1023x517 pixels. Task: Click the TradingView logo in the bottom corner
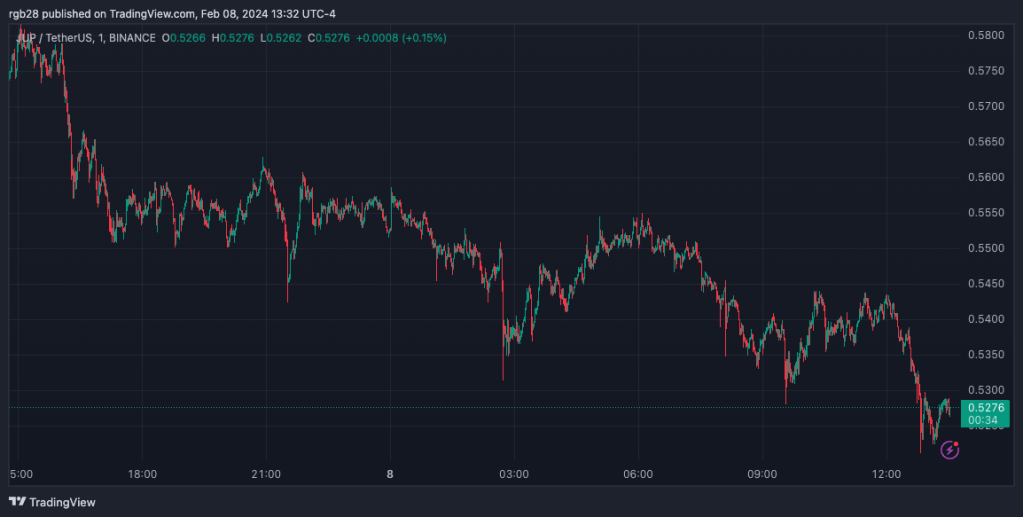point(52,501)
